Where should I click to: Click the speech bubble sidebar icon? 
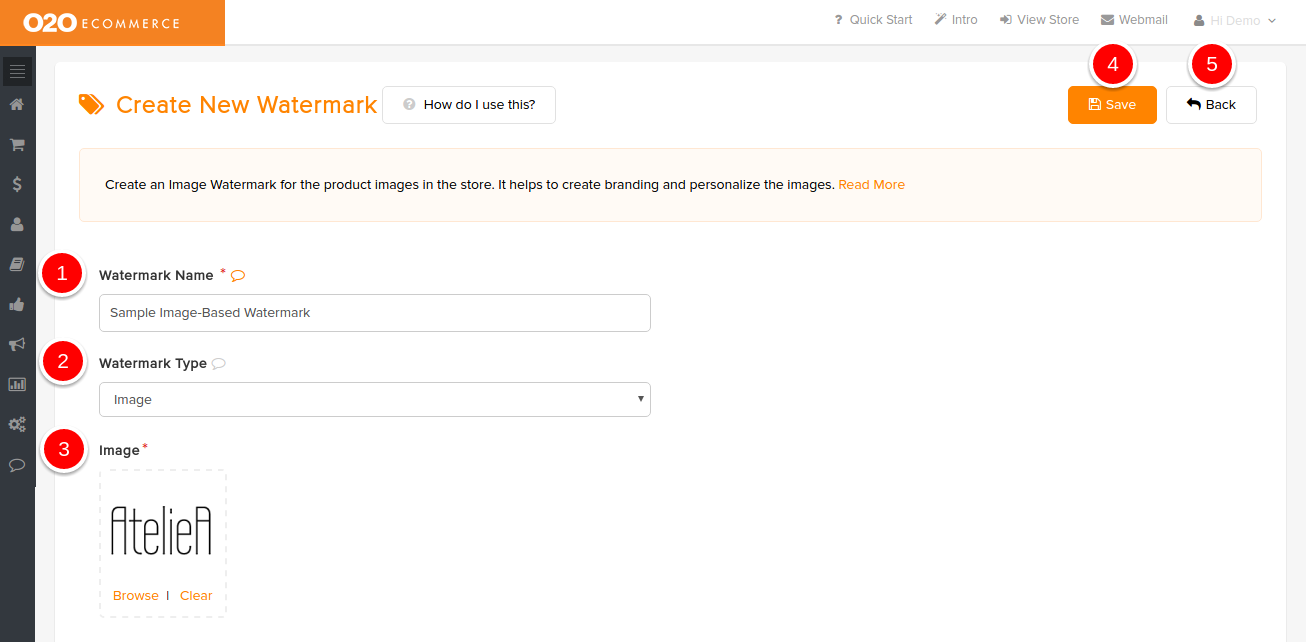click(x=17, y=464)
